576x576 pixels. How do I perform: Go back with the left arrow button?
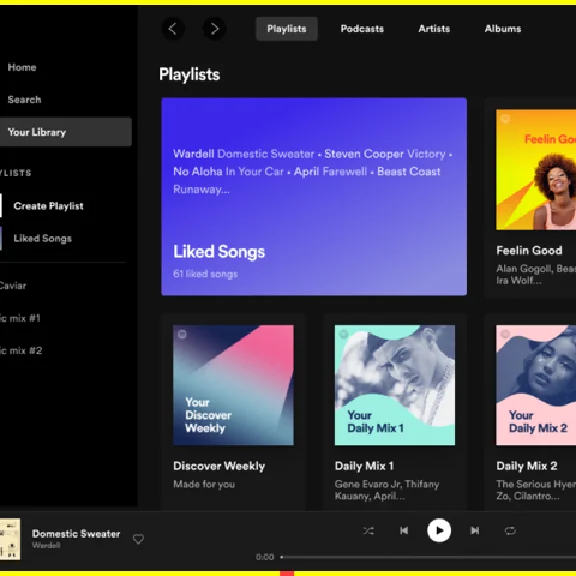pyautogui.click(x=173, y=29)
